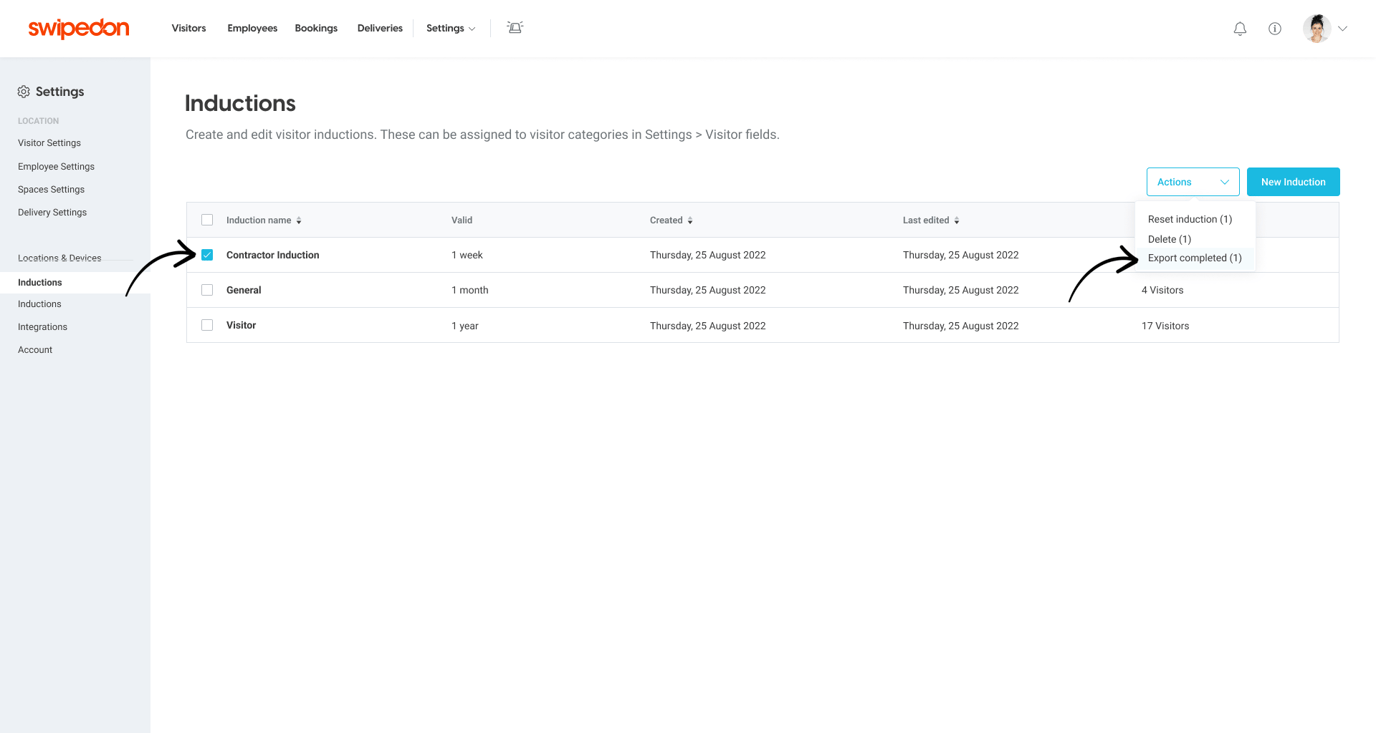Open the Actions dropdown

[x=1192, y=181]
